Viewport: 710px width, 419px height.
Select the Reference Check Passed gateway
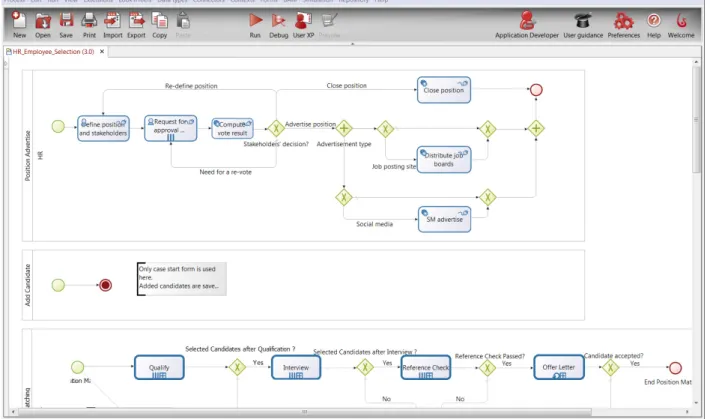pyautogui.click(x=488, y=368)
